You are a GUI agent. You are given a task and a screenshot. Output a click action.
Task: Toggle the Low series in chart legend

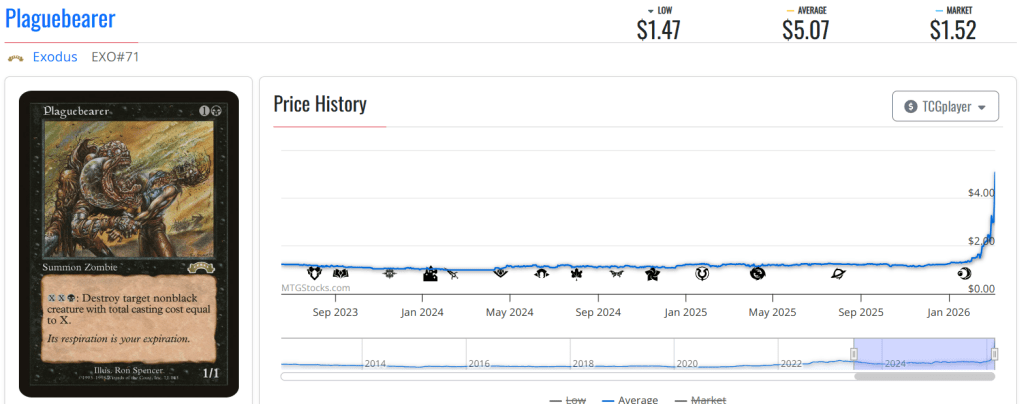point(567,400)
